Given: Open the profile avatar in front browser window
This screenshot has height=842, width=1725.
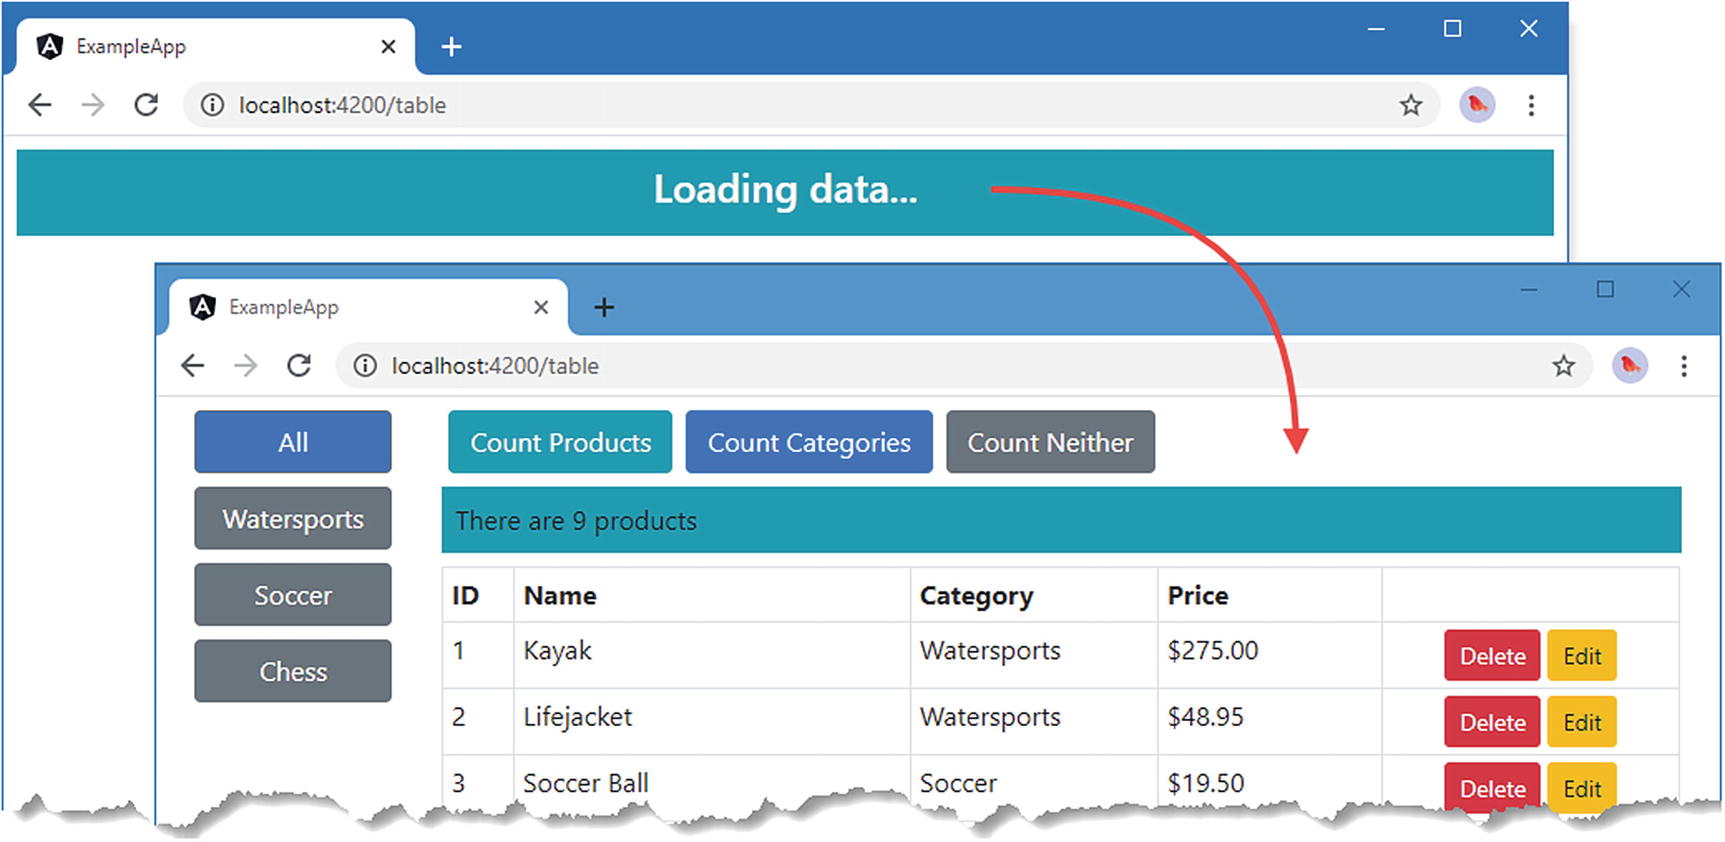Looking at the screenshot, I should pos(1630,366).
